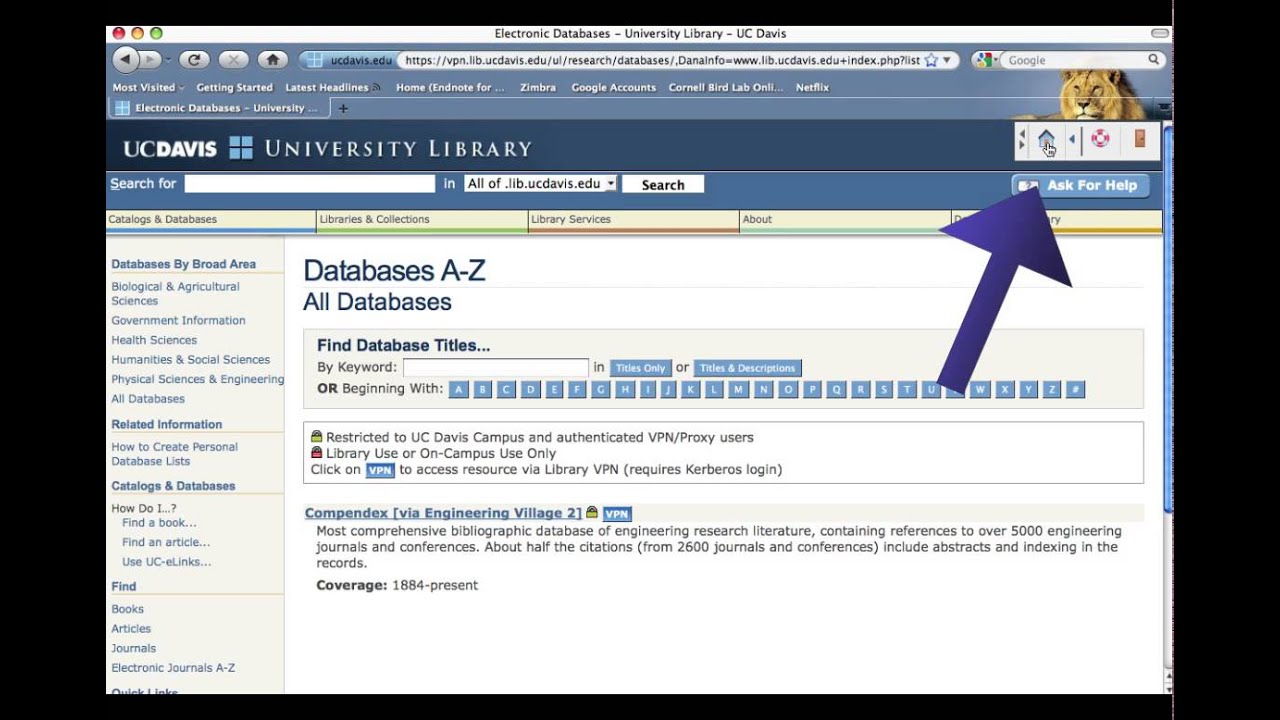This screenshot has width=1280, height=720.
Task: Browse databases beginning with P
Action: point(813,390)
